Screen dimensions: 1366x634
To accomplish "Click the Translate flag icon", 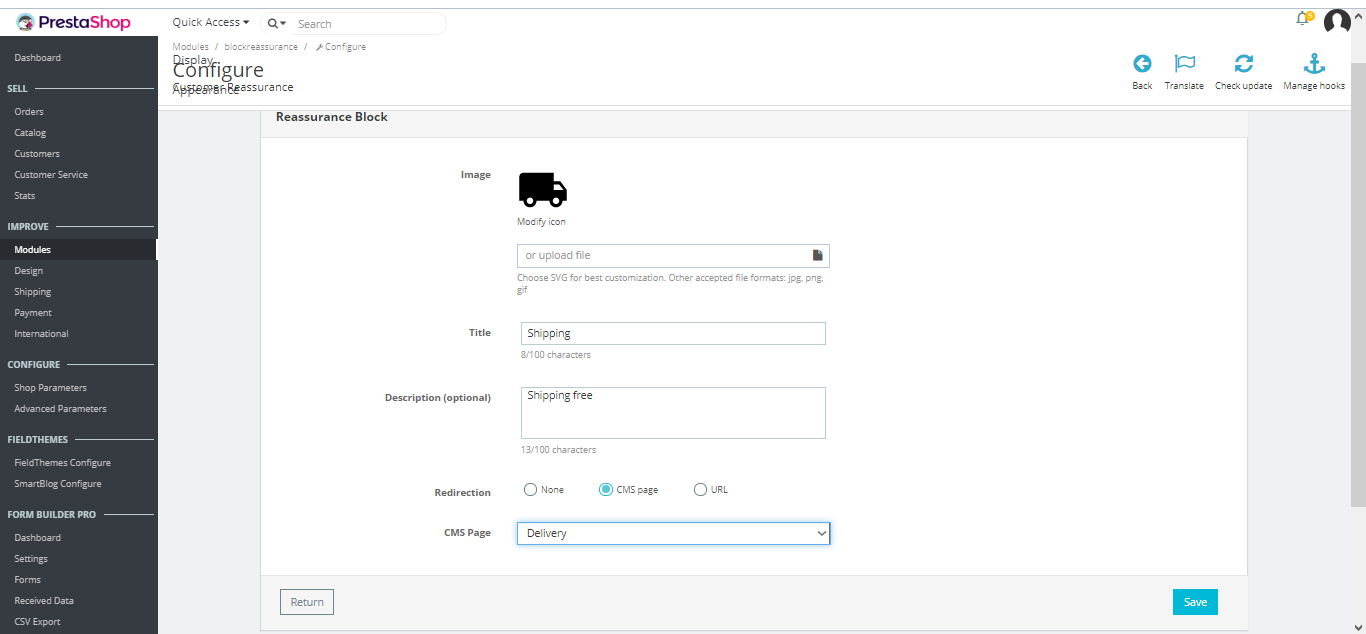I will (1184, 64).
